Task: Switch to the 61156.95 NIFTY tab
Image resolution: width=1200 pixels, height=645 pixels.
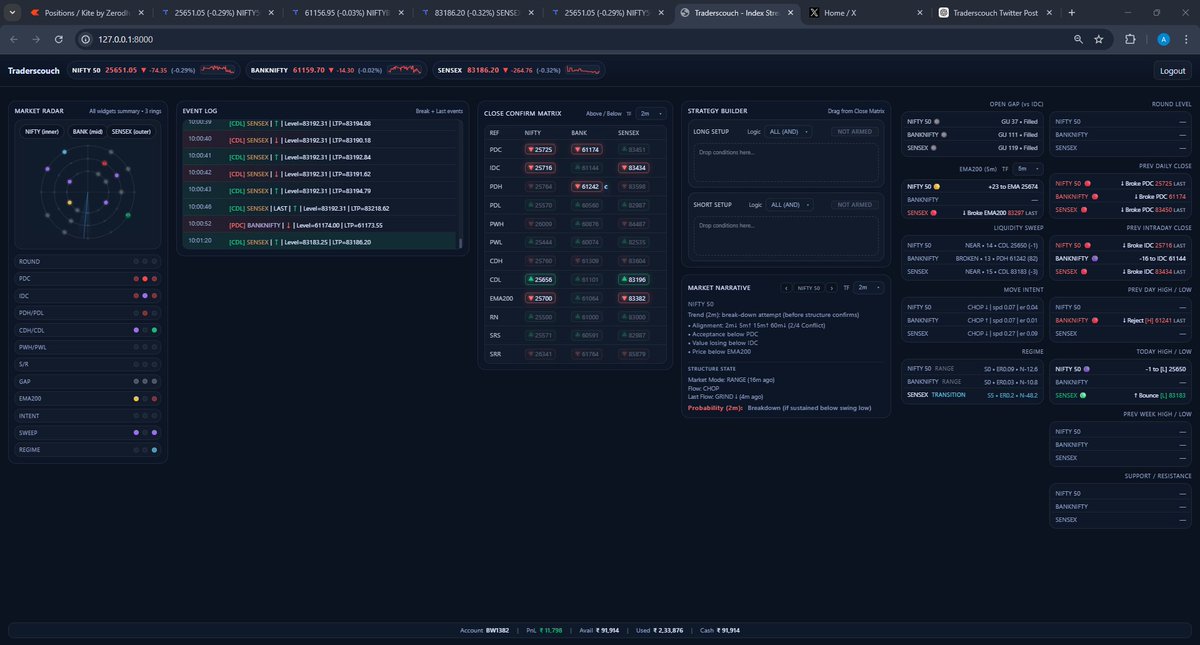Action: 345,12
